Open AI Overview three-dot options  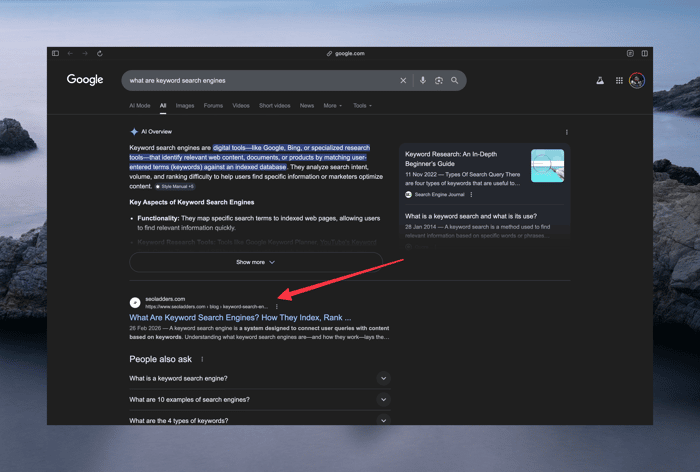pos(567,132)
